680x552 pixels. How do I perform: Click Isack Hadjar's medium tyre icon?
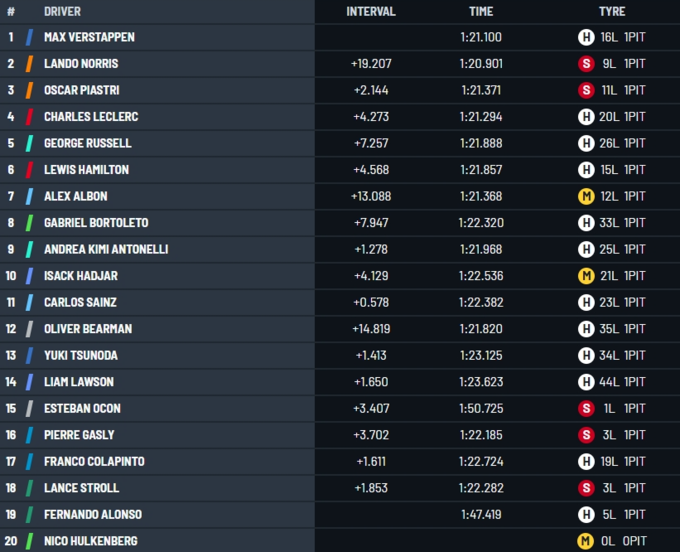586,276
